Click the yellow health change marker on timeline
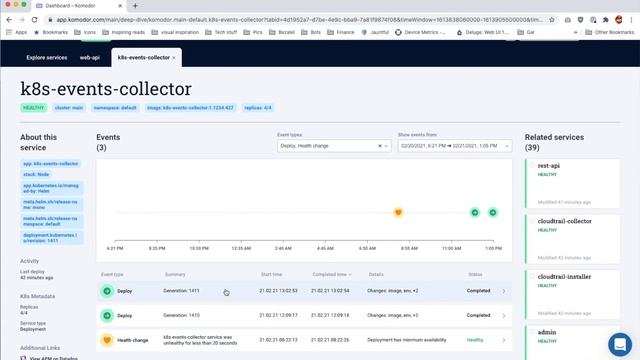The width and height of the screenshot is (640, 360). (398, 212)
